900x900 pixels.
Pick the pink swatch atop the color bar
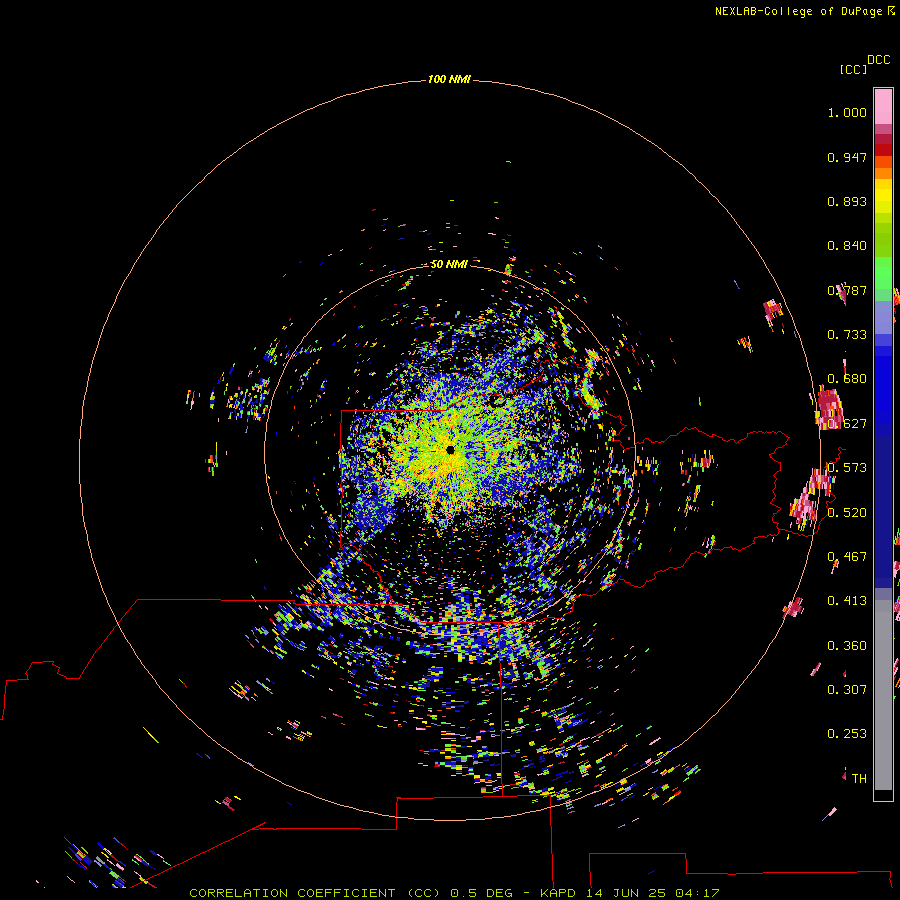(x=883, y=106)
